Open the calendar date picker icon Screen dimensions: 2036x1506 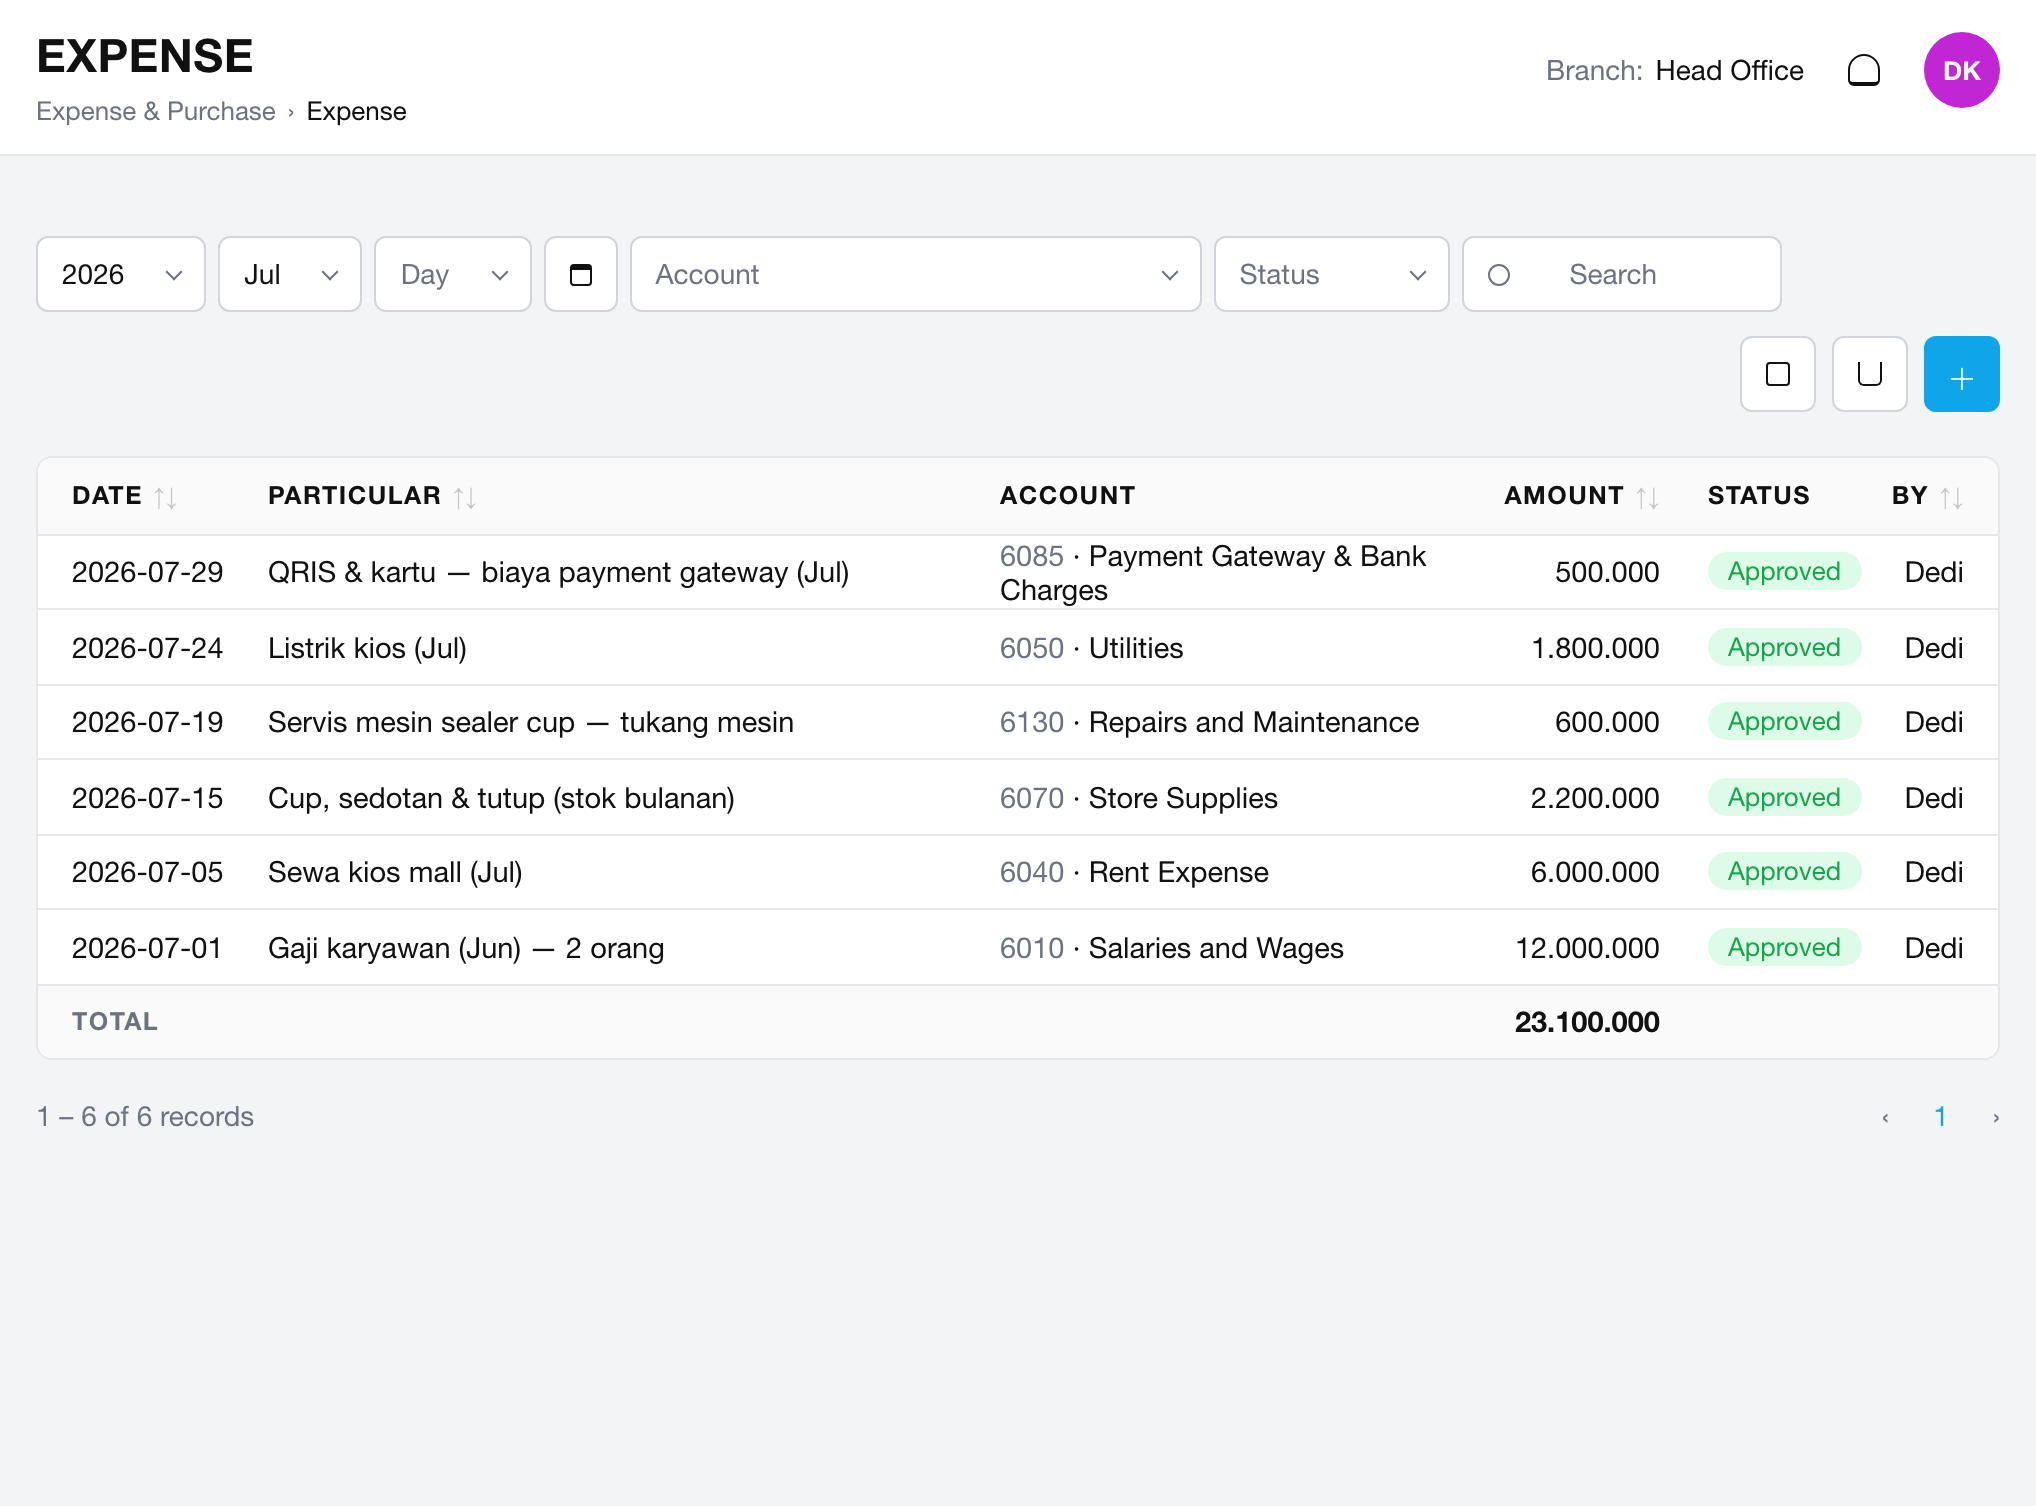click(581, 274)
